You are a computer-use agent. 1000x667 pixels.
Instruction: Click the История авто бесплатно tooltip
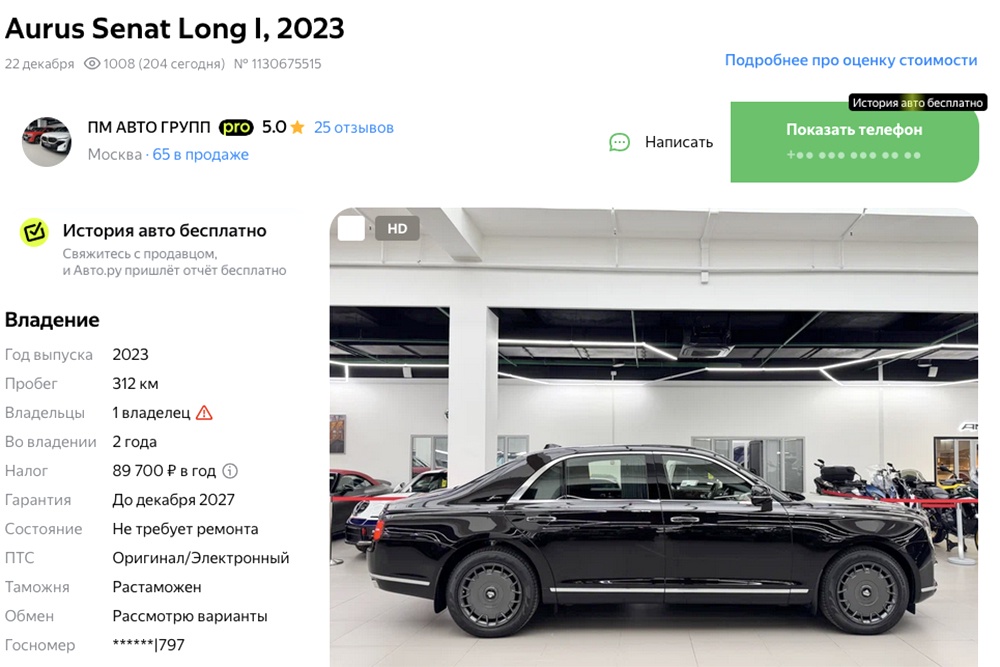click(918, 103)
